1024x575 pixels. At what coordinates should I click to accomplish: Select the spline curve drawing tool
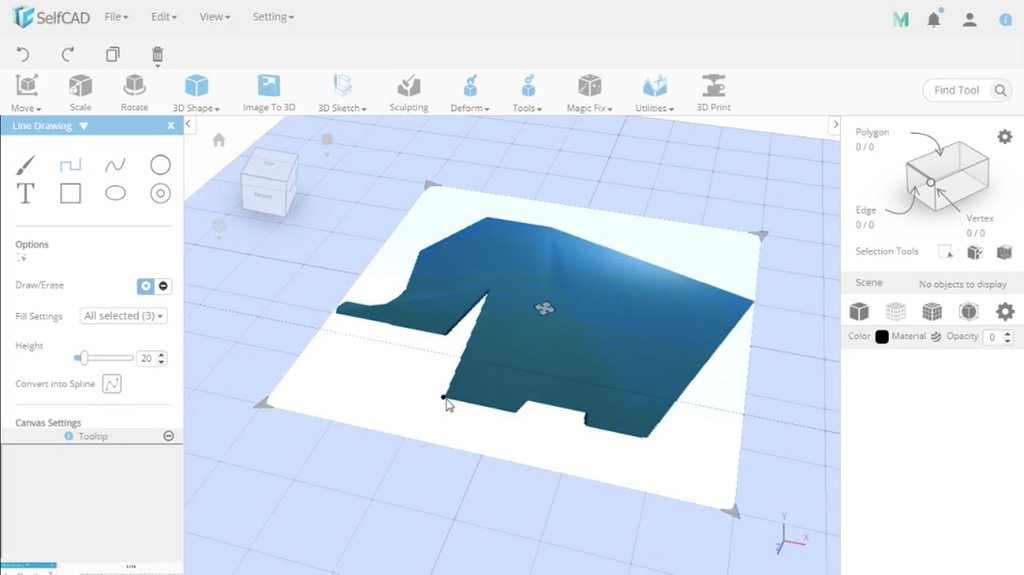115,165
